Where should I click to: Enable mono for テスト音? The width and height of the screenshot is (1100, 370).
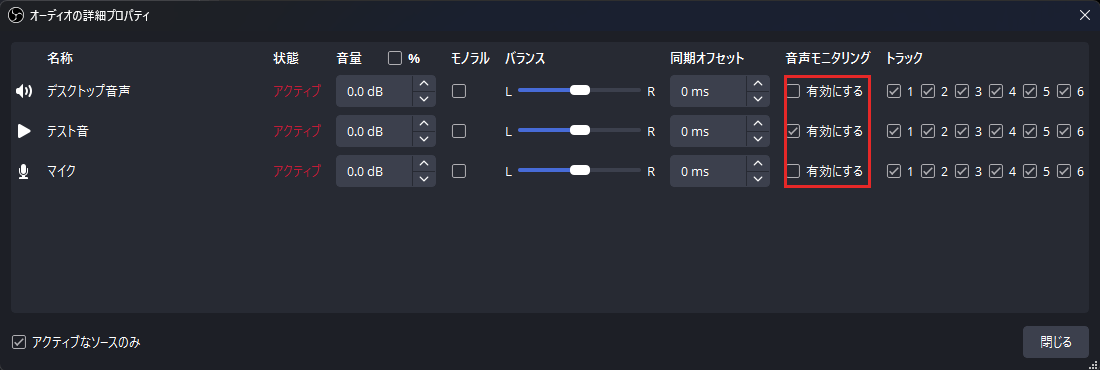(459, 131)
